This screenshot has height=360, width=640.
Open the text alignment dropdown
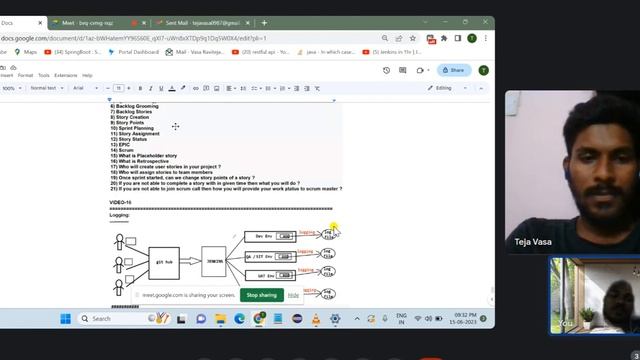pyautogui.click(x=231, y=88)
